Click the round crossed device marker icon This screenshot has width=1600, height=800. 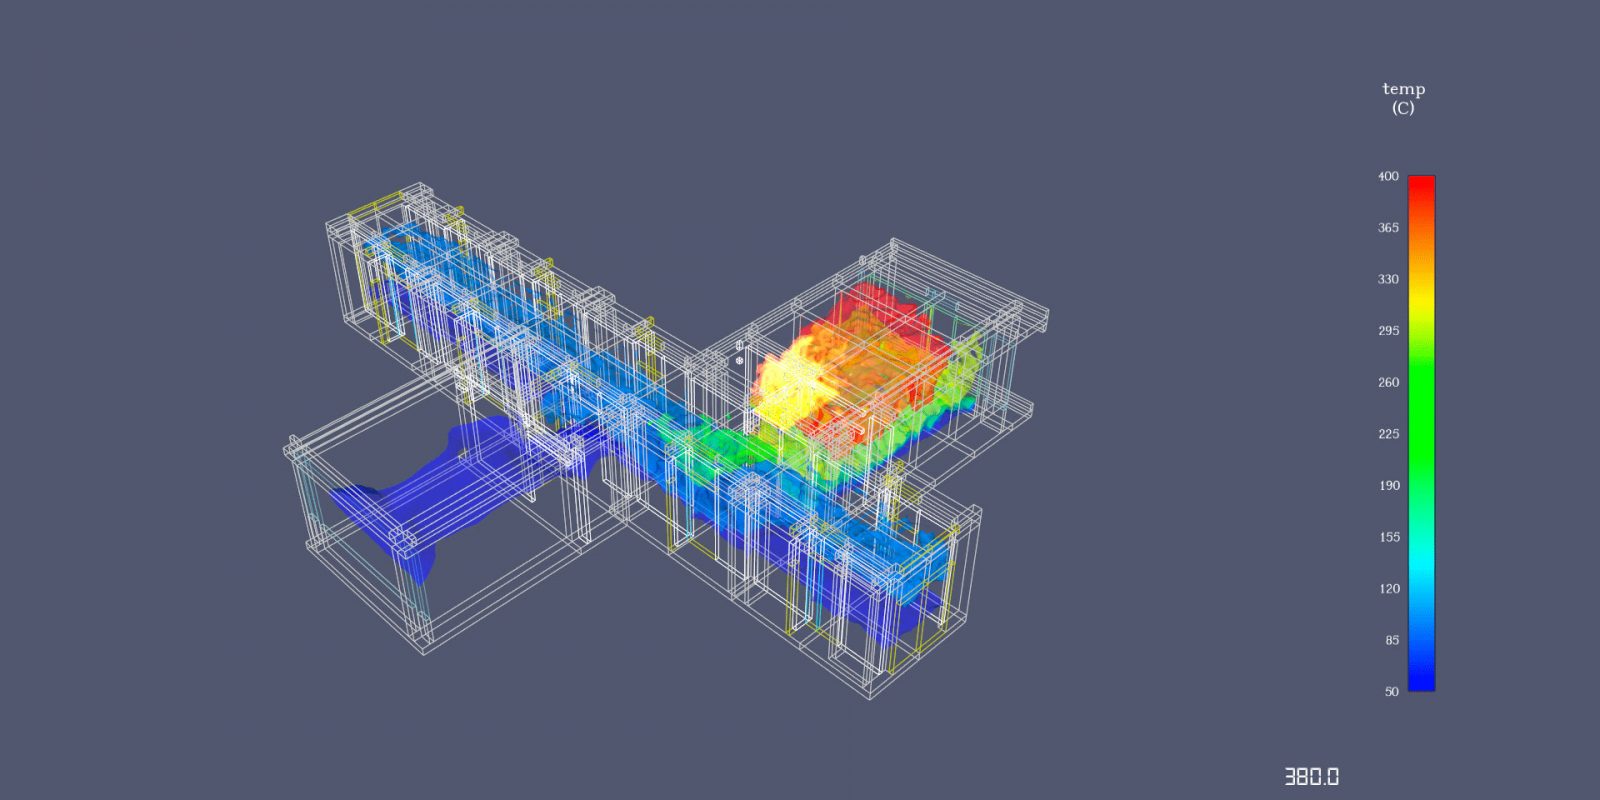pos(740,360)
